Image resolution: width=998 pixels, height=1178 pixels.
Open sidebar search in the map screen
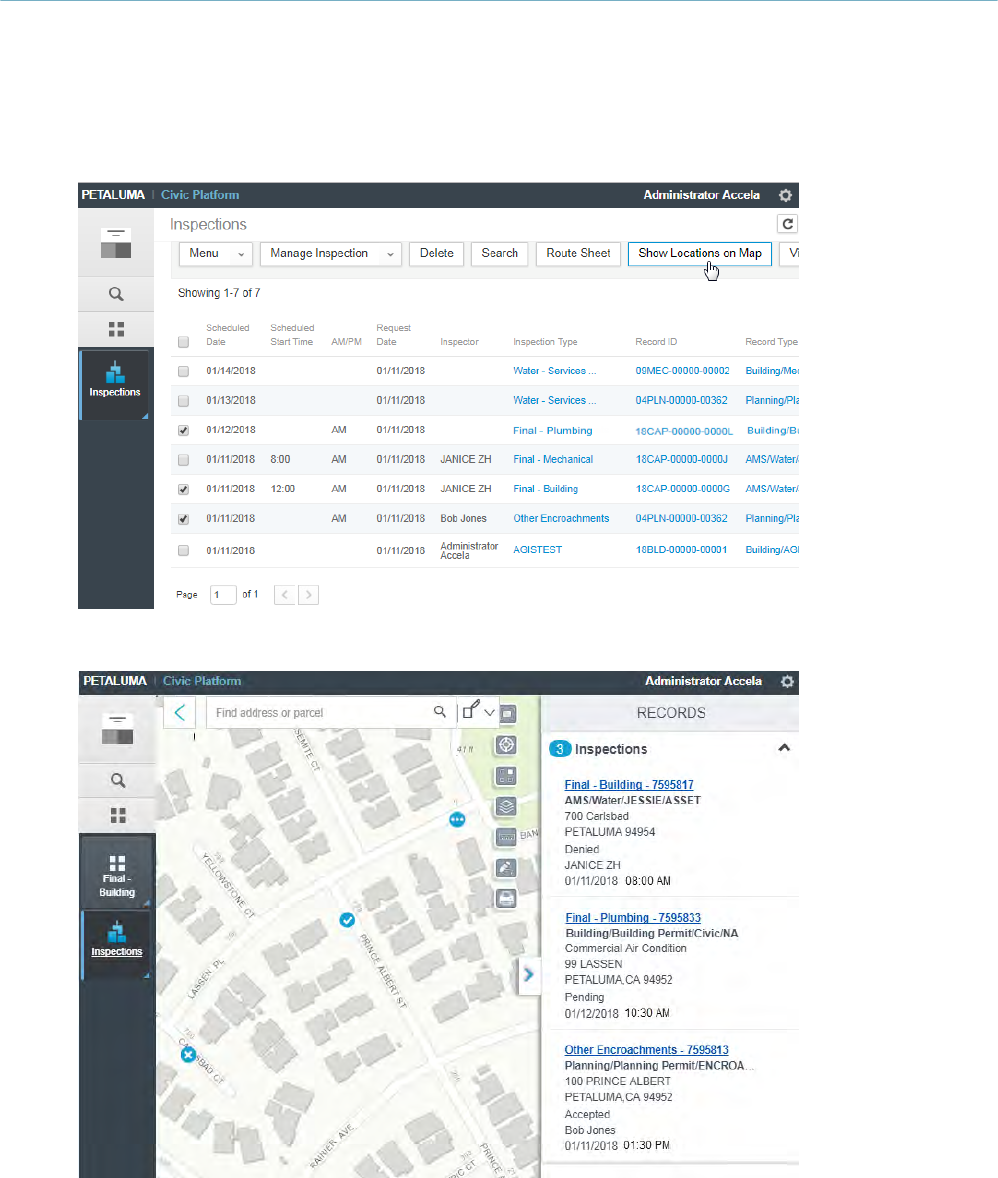(118, 781)
